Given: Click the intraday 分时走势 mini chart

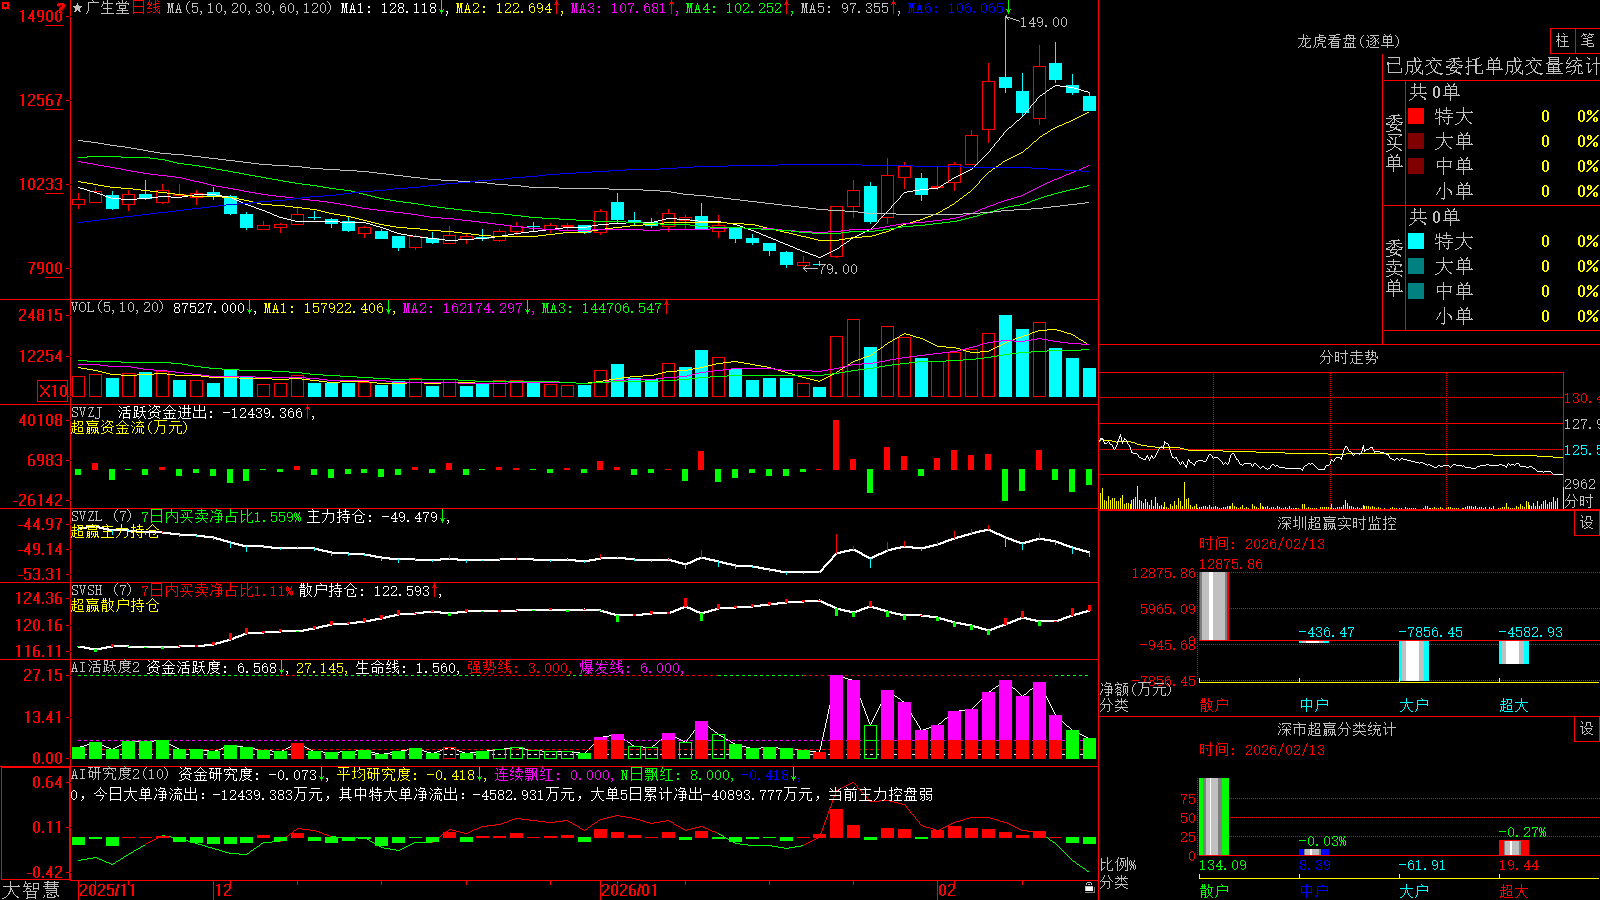Looking at the screenshot, I should pos(1331,441).
